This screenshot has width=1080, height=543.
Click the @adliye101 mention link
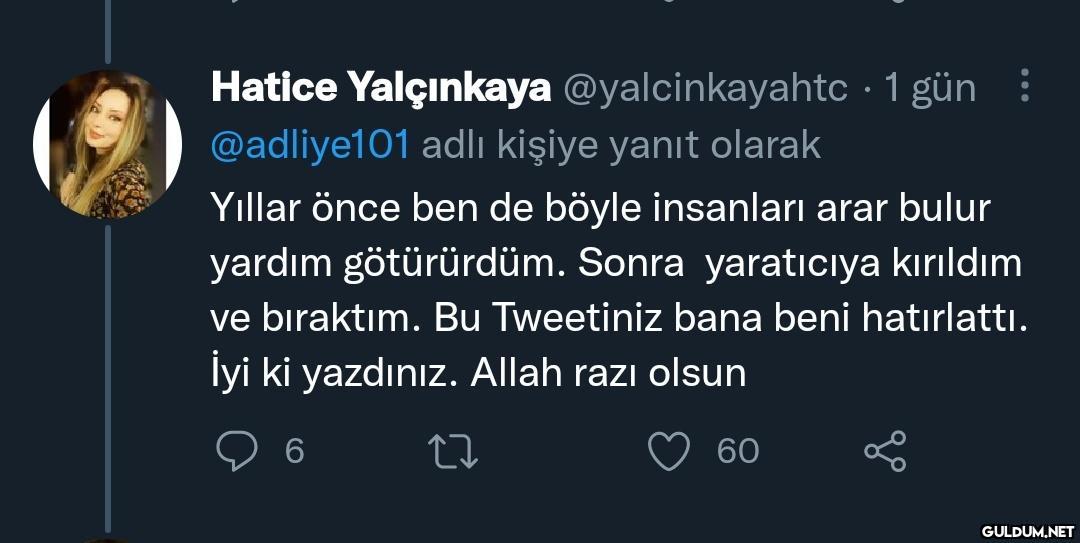point(310,146)
